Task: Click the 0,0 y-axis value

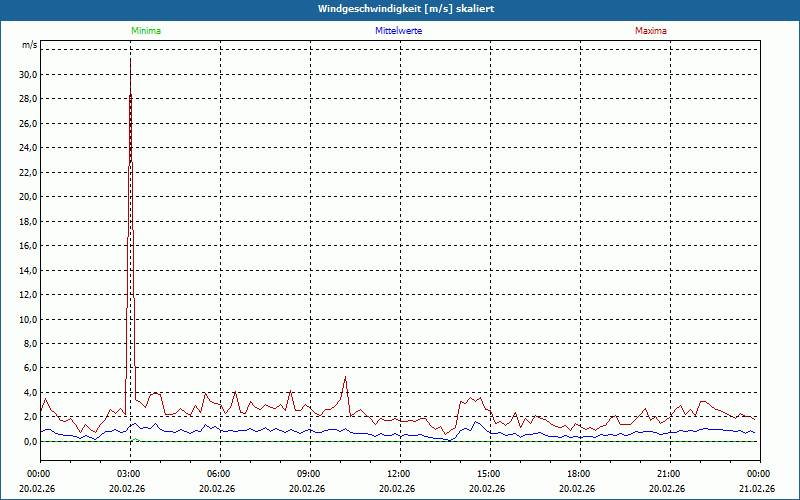Action: coord(30,442)
